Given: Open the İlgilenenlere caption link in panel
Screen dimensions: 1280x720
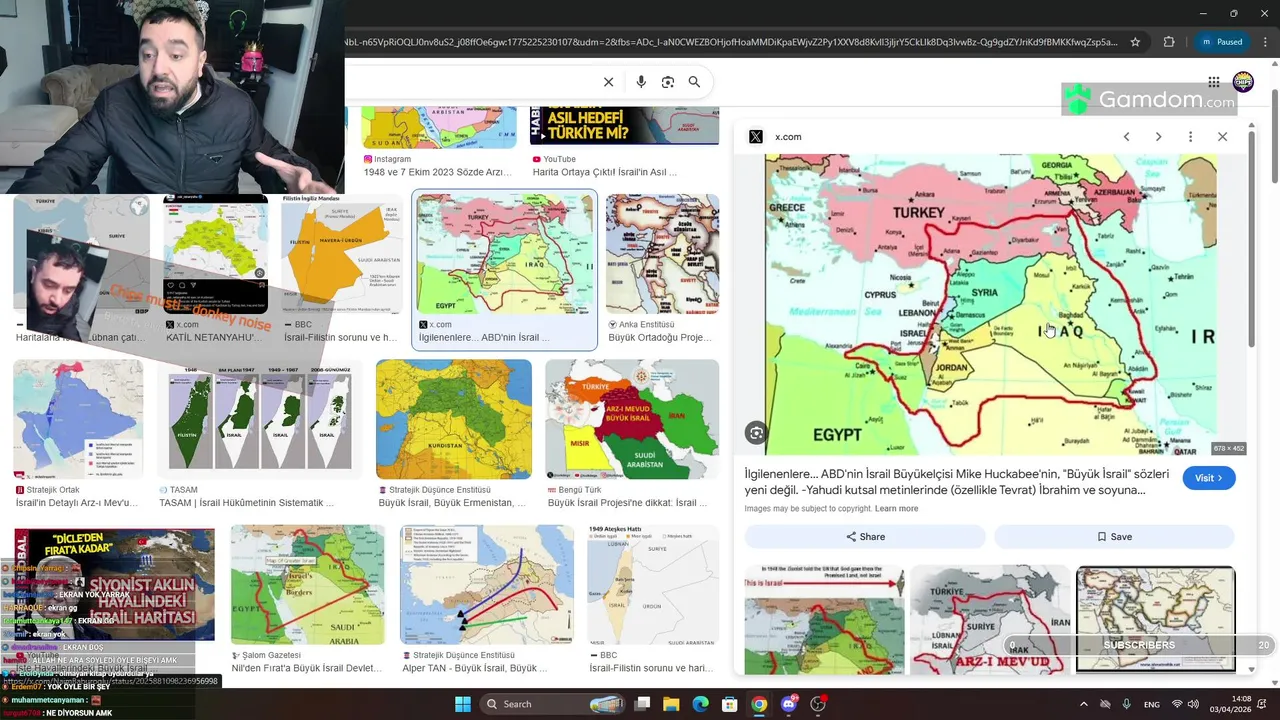Looking at the screenshot, I should [957, 482].
